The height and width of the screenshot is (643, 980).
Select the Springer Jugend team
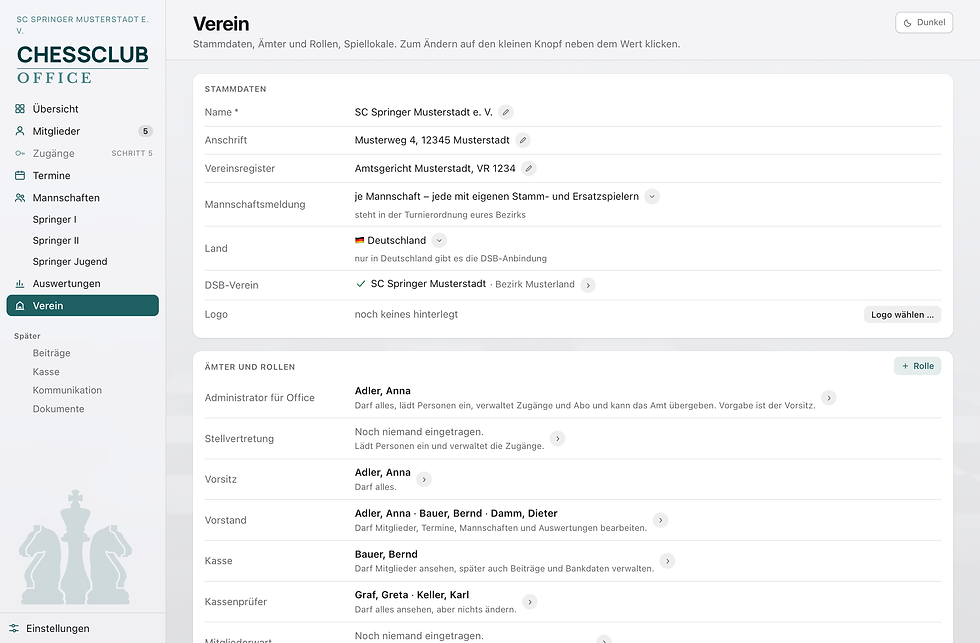point(70,262)
